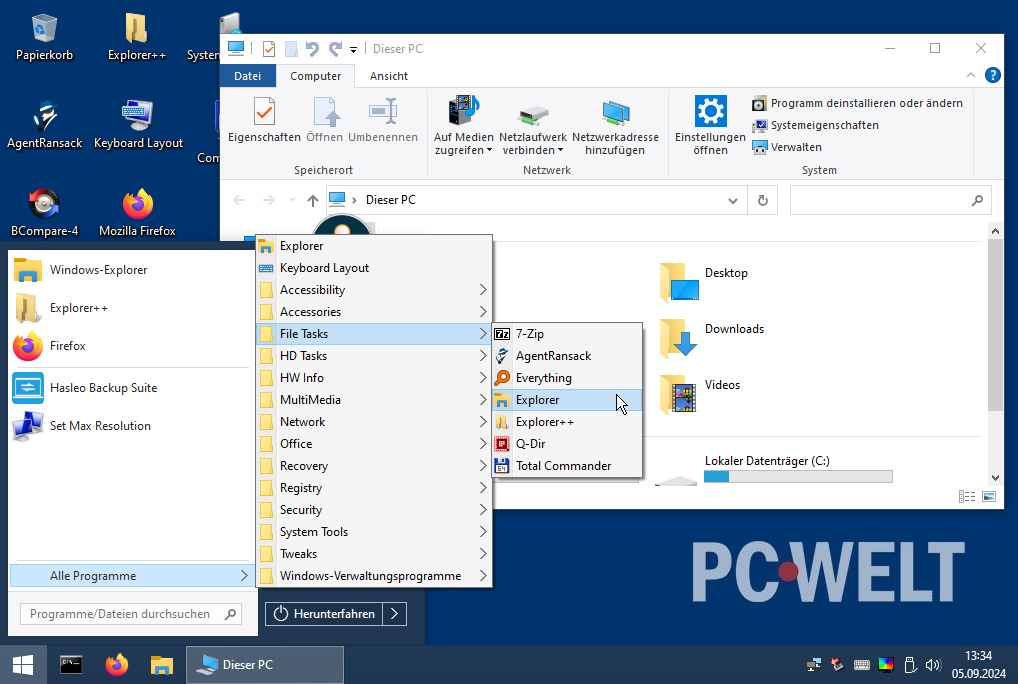This screenshot has width=1018, height=684.
Task: Click the volume speaker tray icon
Action: point(933,665)
